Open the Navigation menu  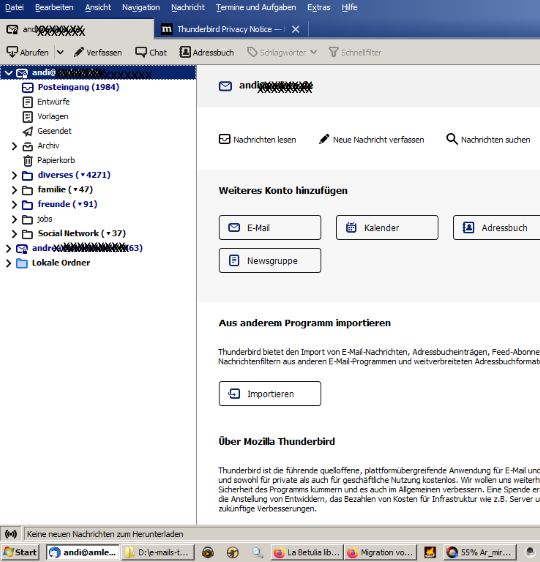coord(141,7)
